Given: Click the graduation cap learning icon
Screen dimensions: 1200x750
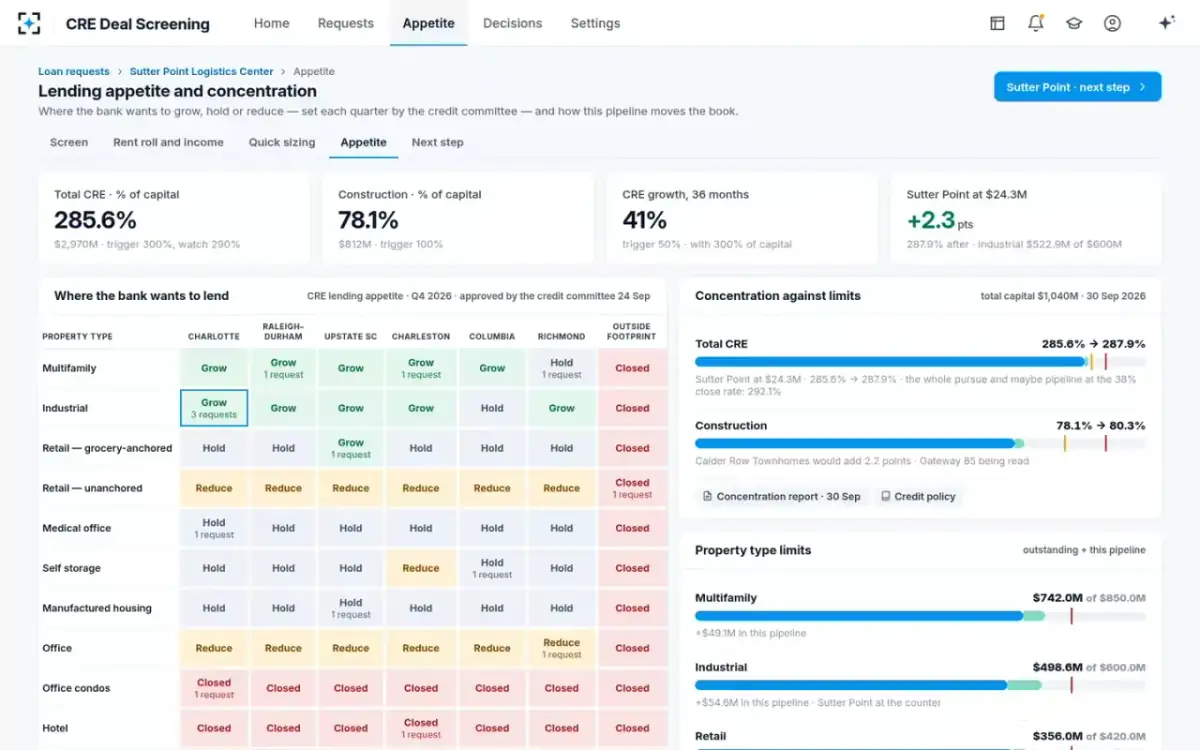Looking at the screenshot, I should coord(1074,23).
